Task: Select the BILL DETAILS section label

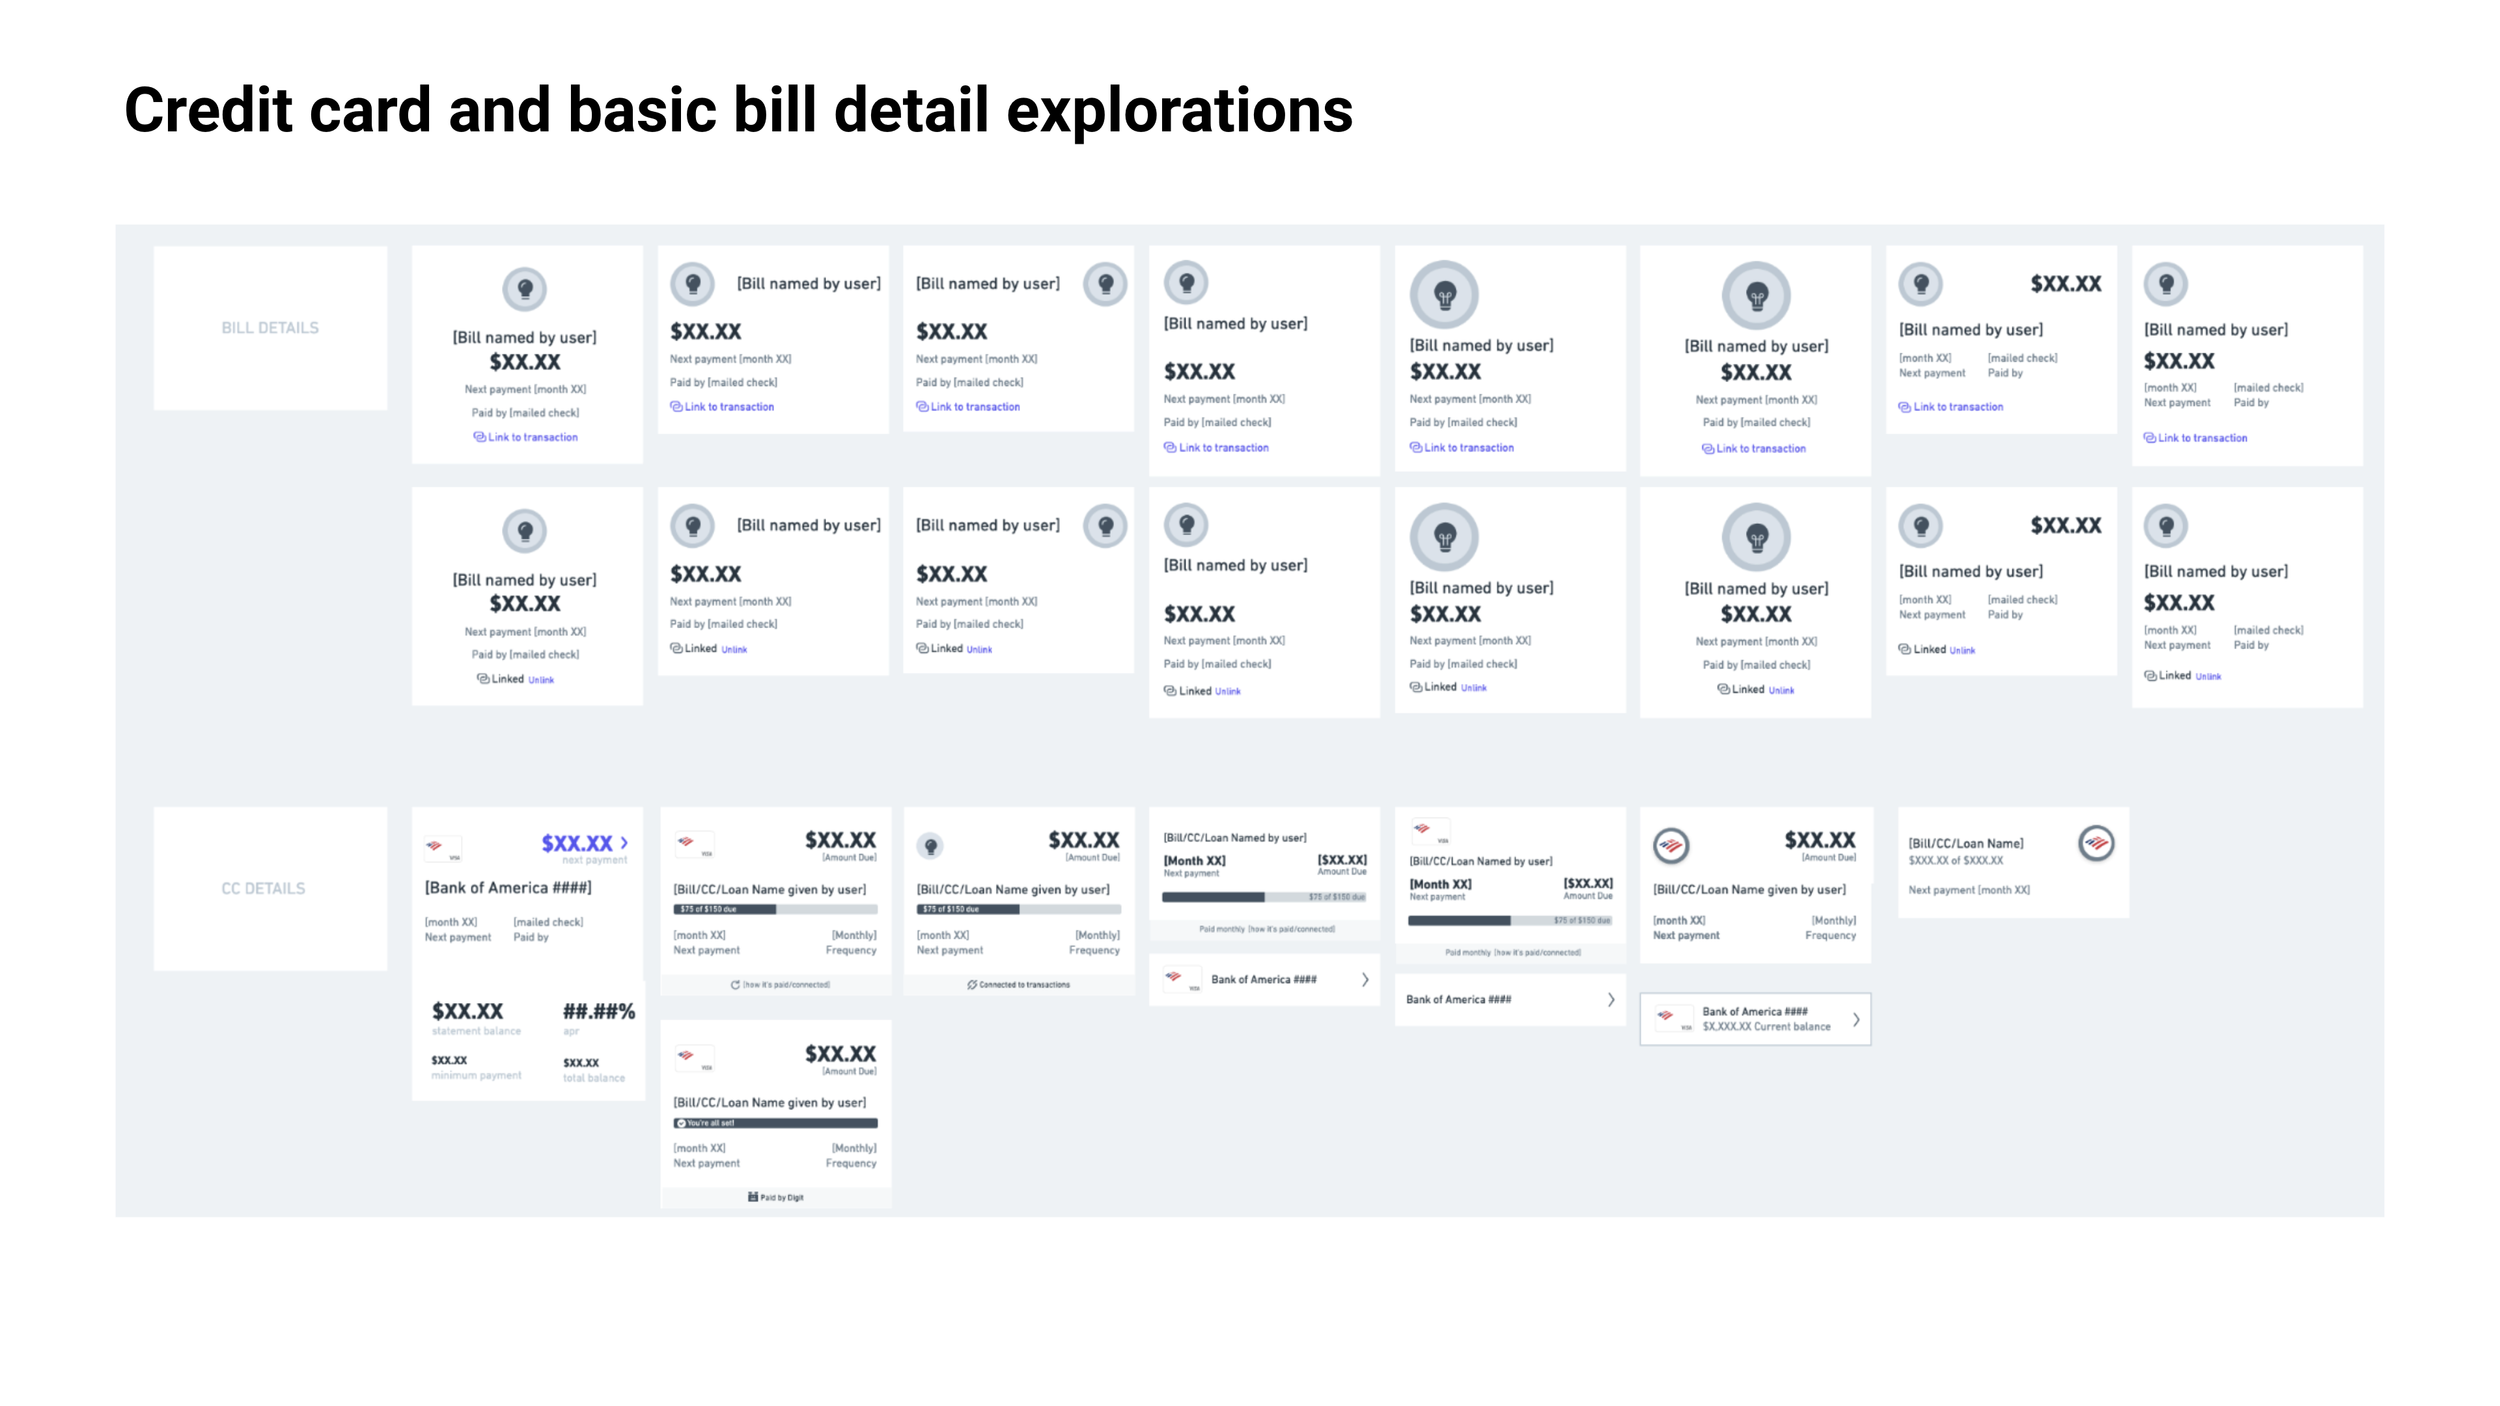Action: (270, 328)
